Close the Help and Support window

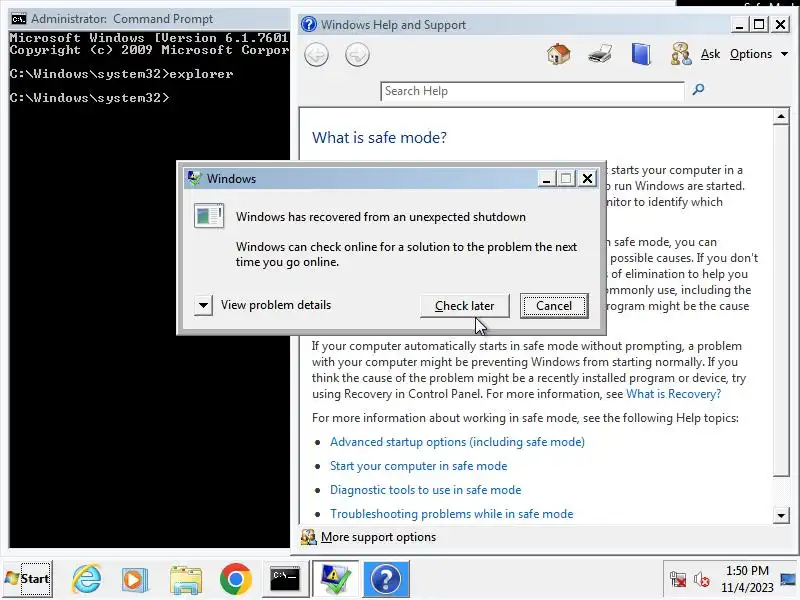click(780, 24)
